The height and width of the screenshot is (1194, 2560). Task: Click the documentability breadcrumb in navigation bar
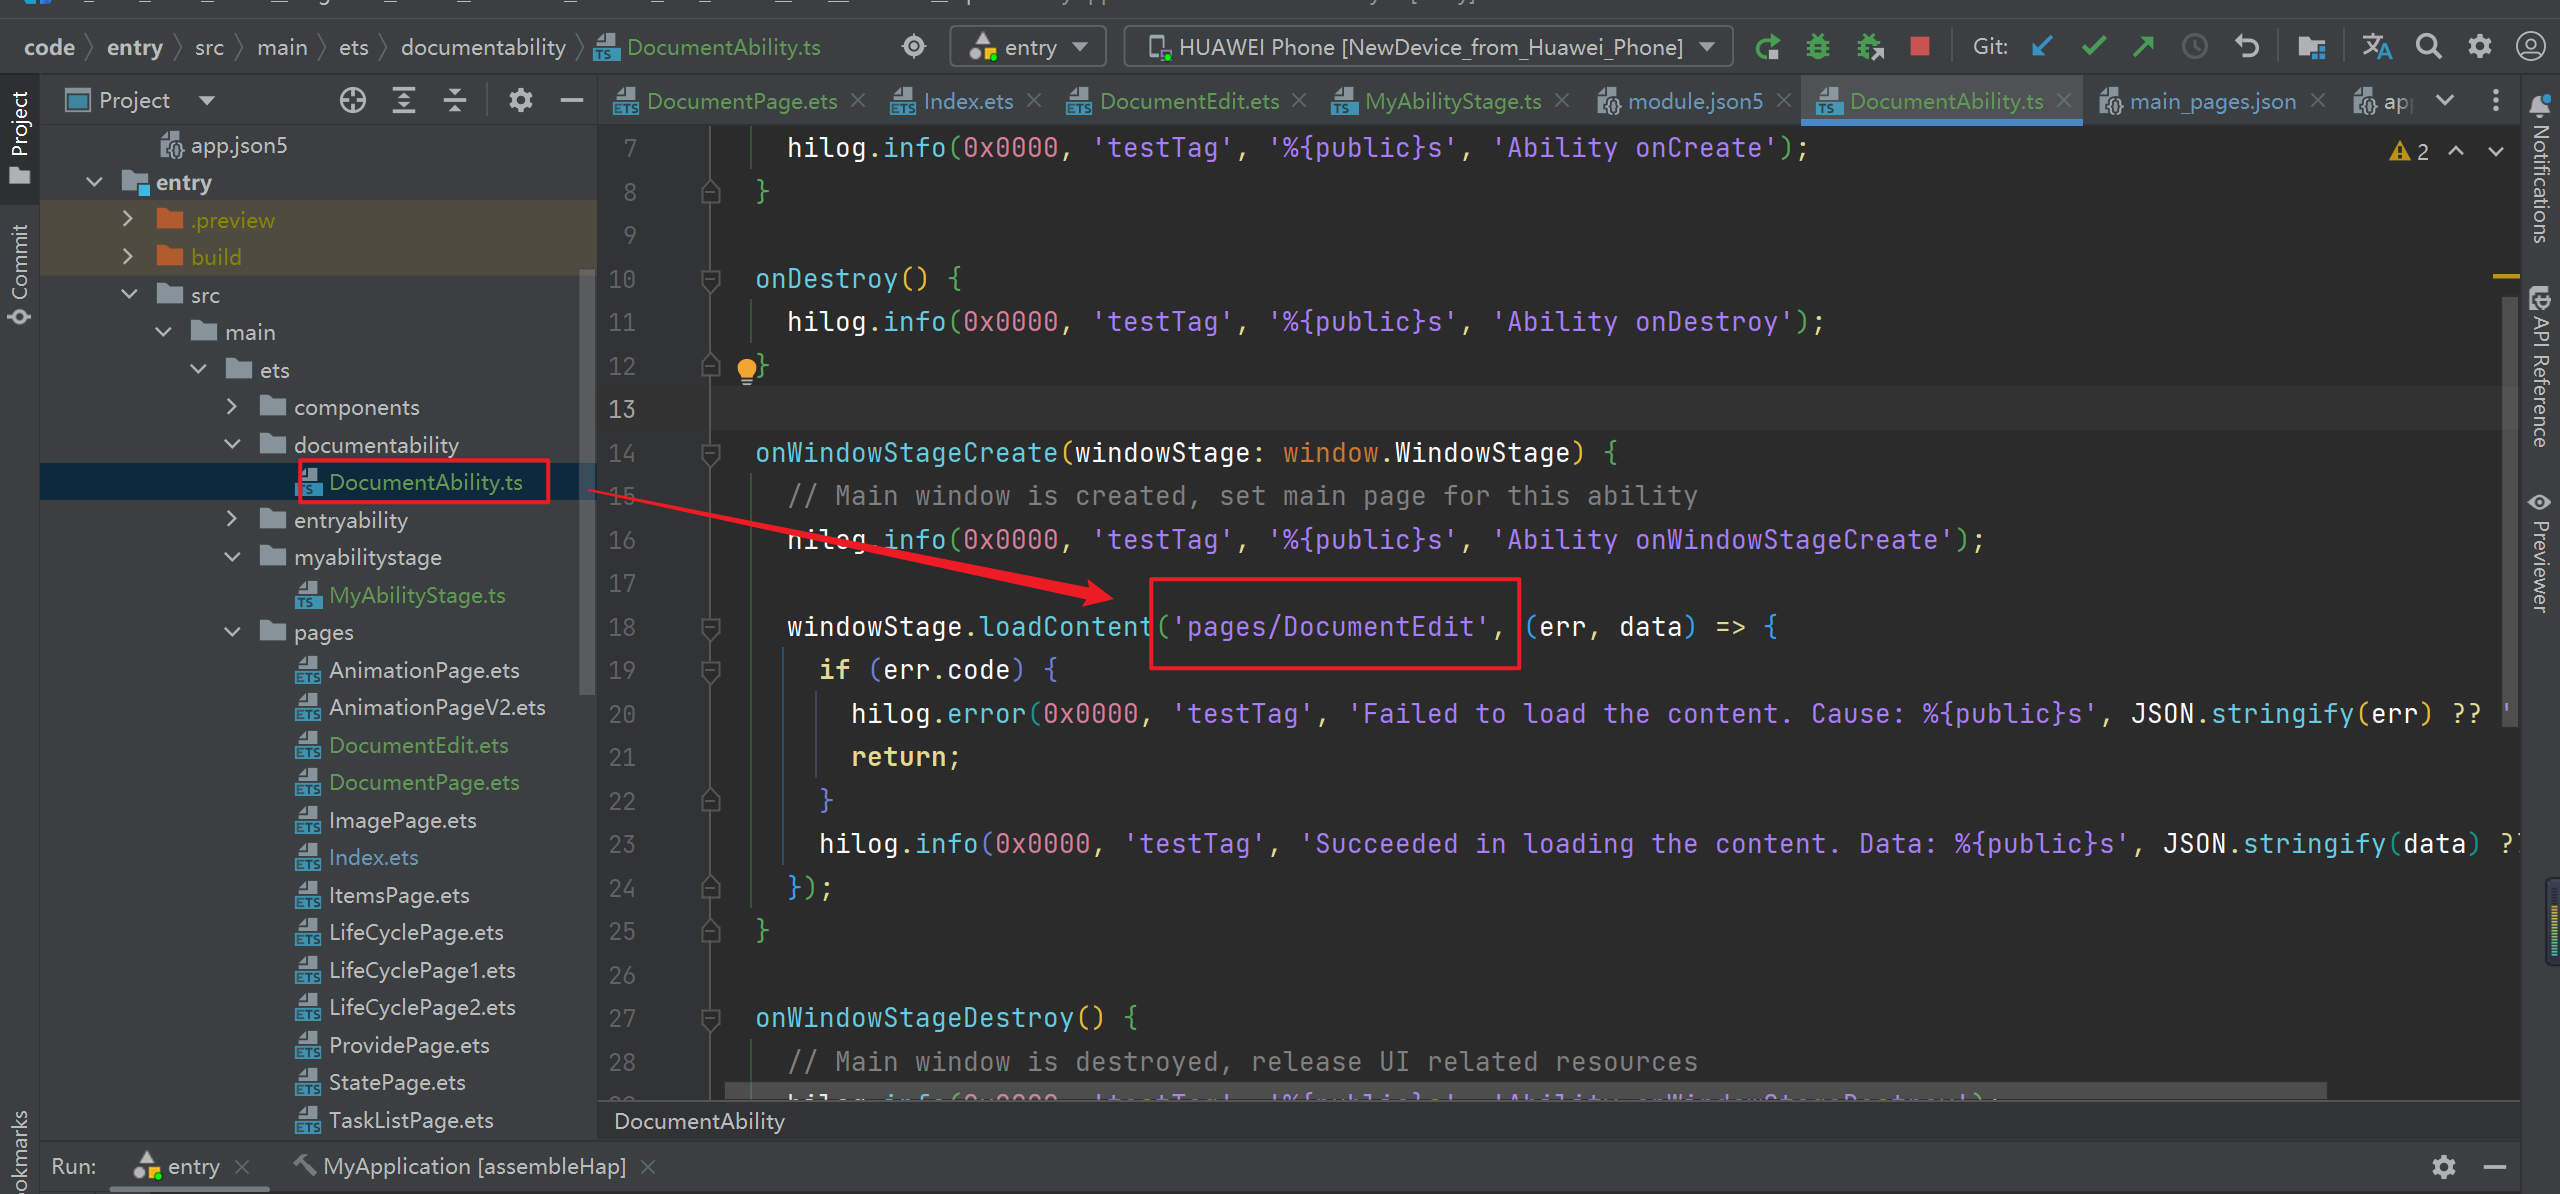(x=483, y=47)
